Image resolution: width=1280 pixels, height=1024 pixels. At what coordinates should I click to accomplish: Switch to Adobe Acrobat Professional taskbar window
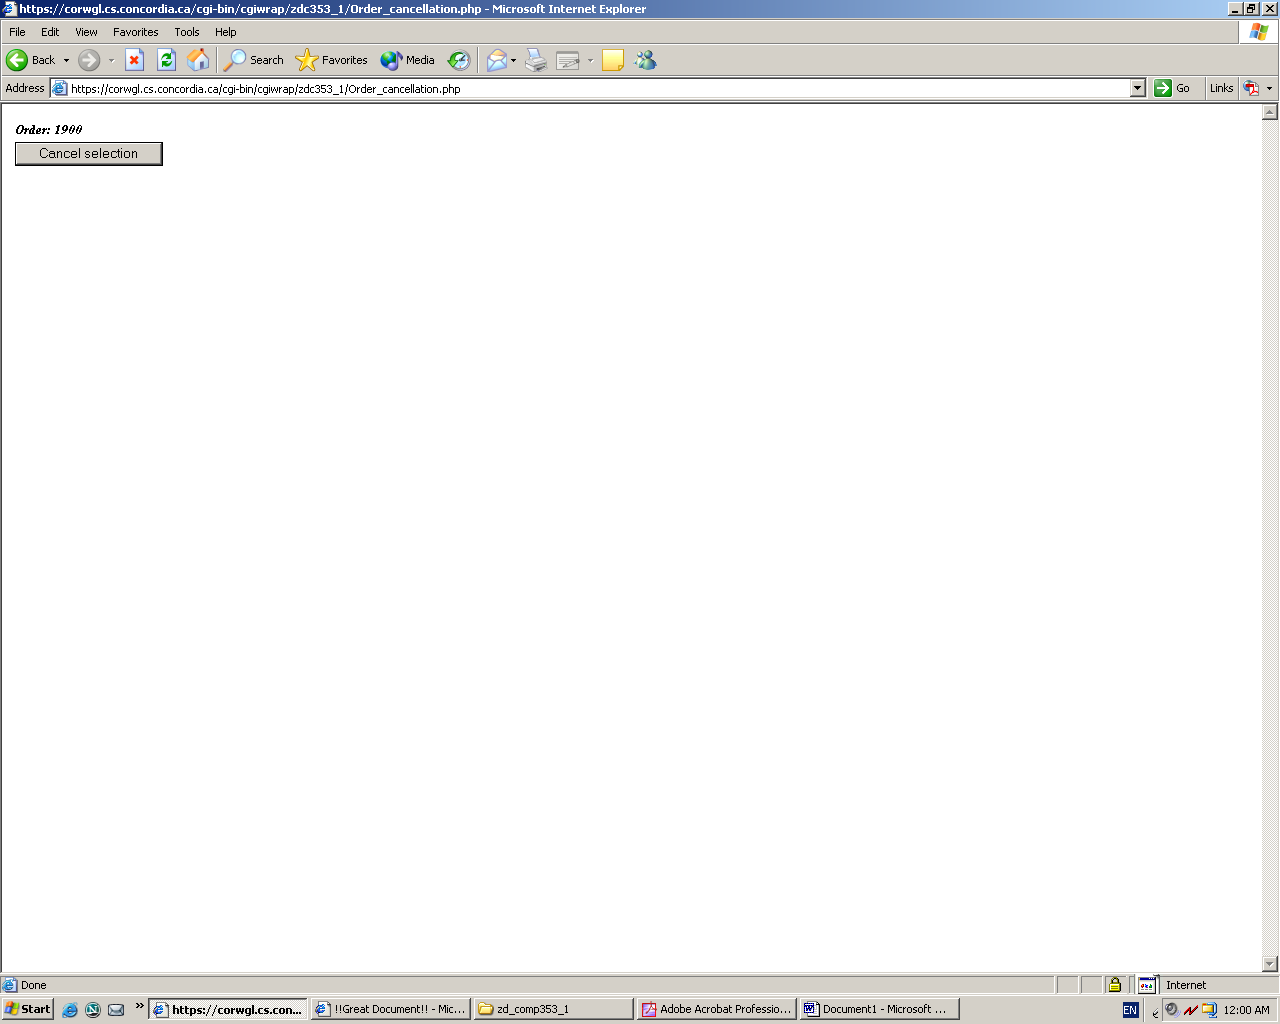click(x=717, y=1009)
